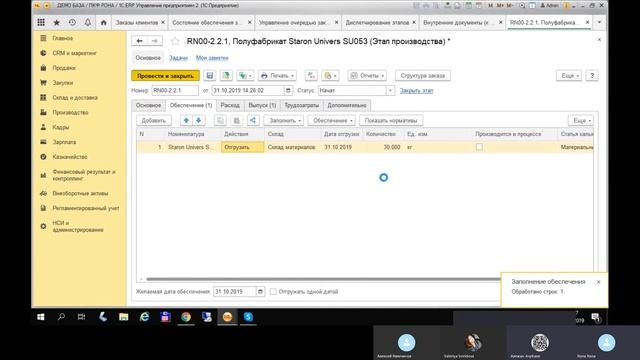Open the create-based-on green icon dropdown
Screen dimensions: 640x360
[x=245, y=76]
